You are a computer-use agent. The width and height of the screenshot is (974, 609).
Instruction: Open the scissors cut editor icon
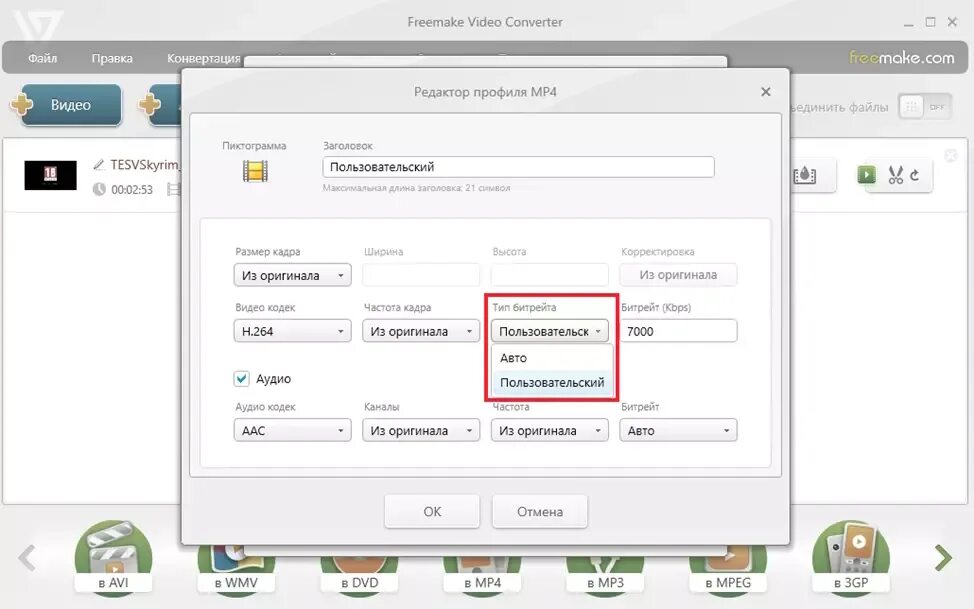pyautogui.click(x=895, y=175)
